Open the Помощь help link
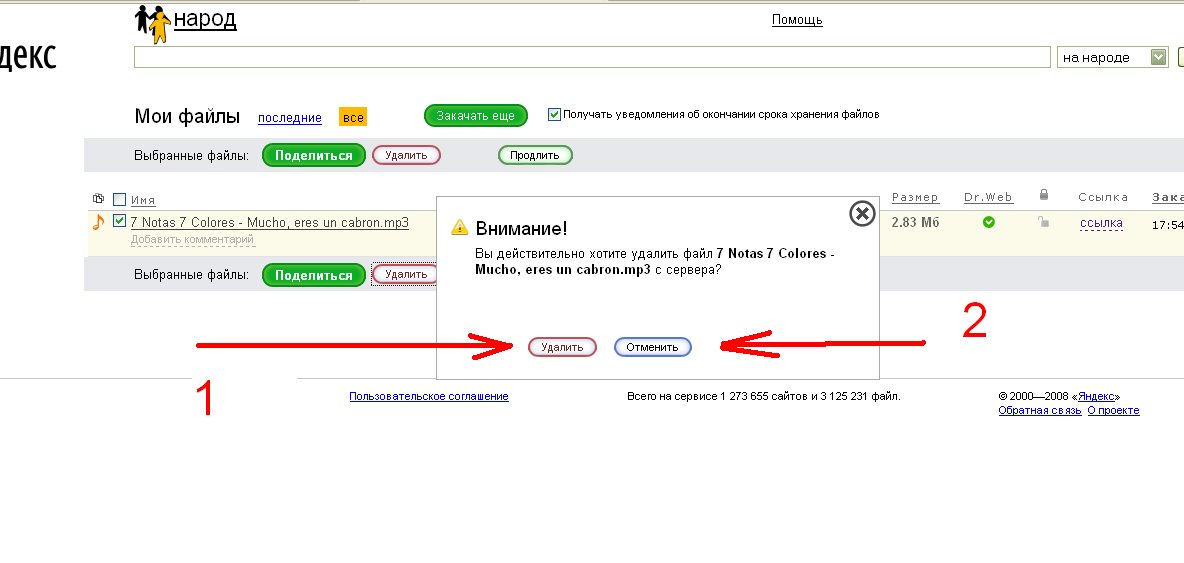 pos(797,20)
